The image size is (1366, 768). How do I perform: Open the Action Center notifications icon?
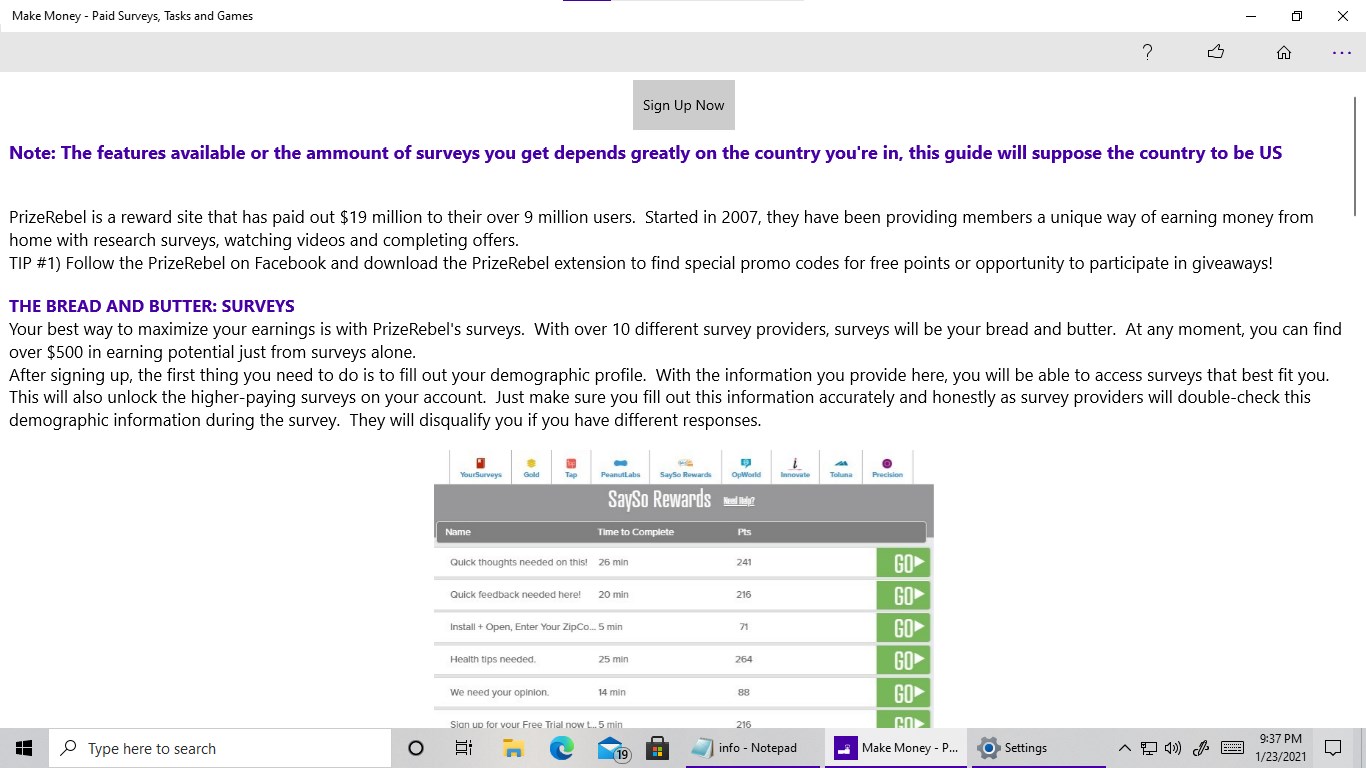point(1333,748)
